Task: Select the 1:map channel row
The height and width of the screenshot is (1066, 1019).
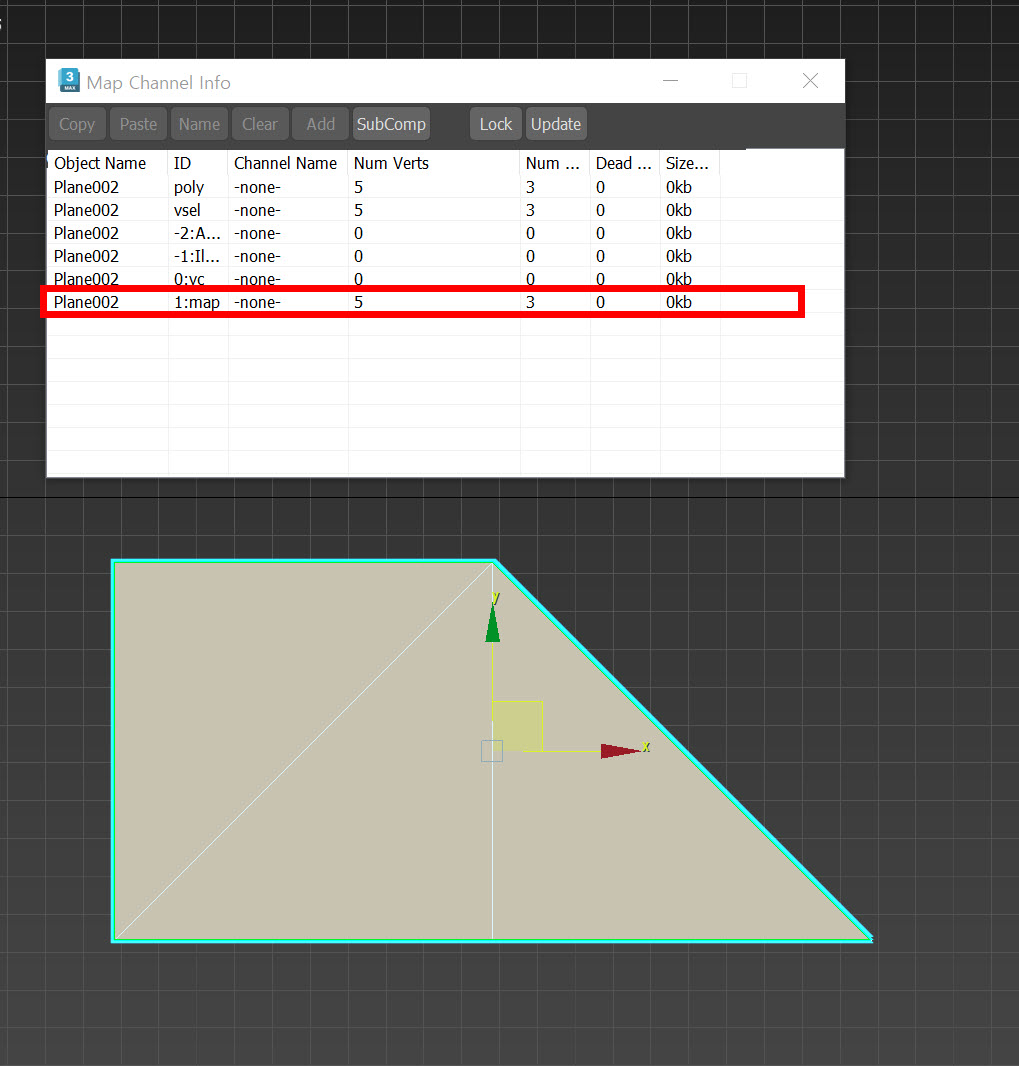Action: (x=445, y=302)
